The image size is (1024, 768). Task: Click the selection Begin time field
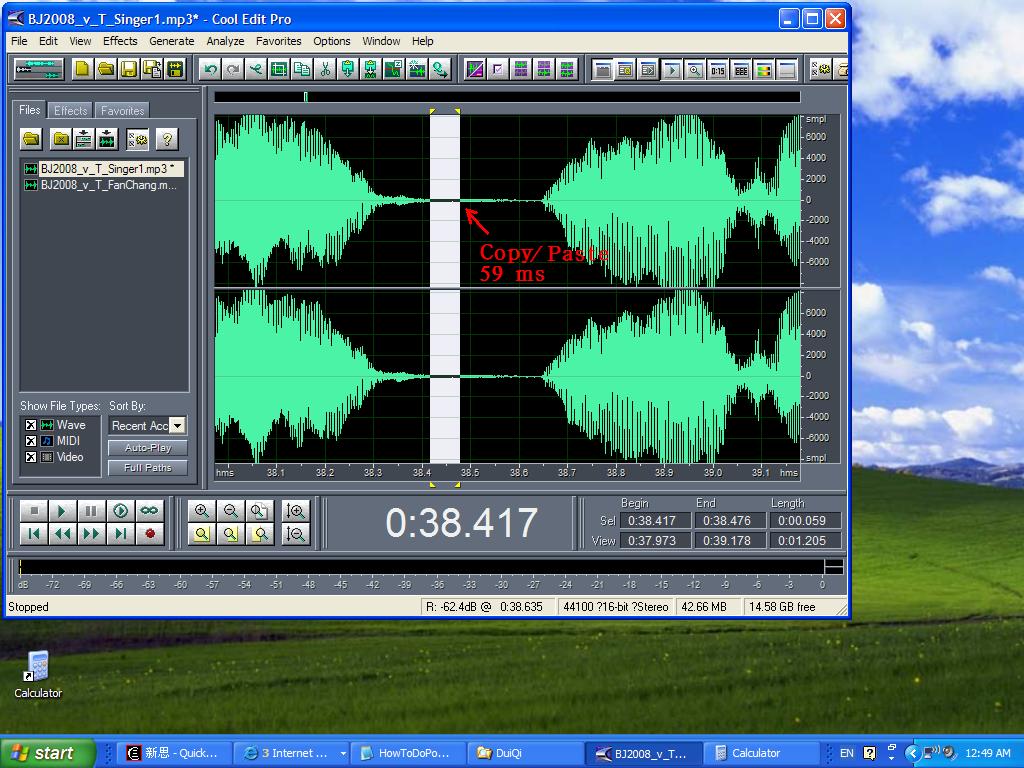click(651, 521)
